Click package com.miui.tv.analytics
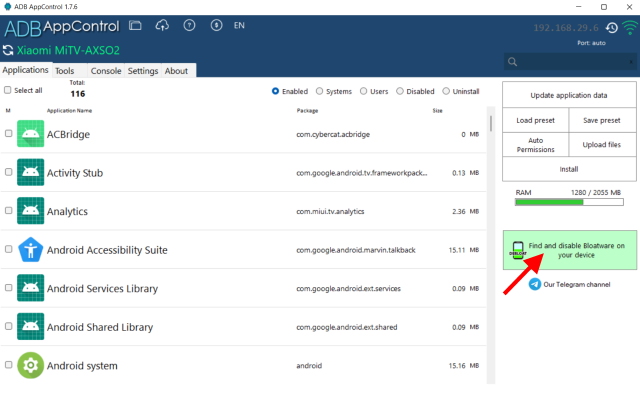The image size is (640, 393). (x=330, y=211)
